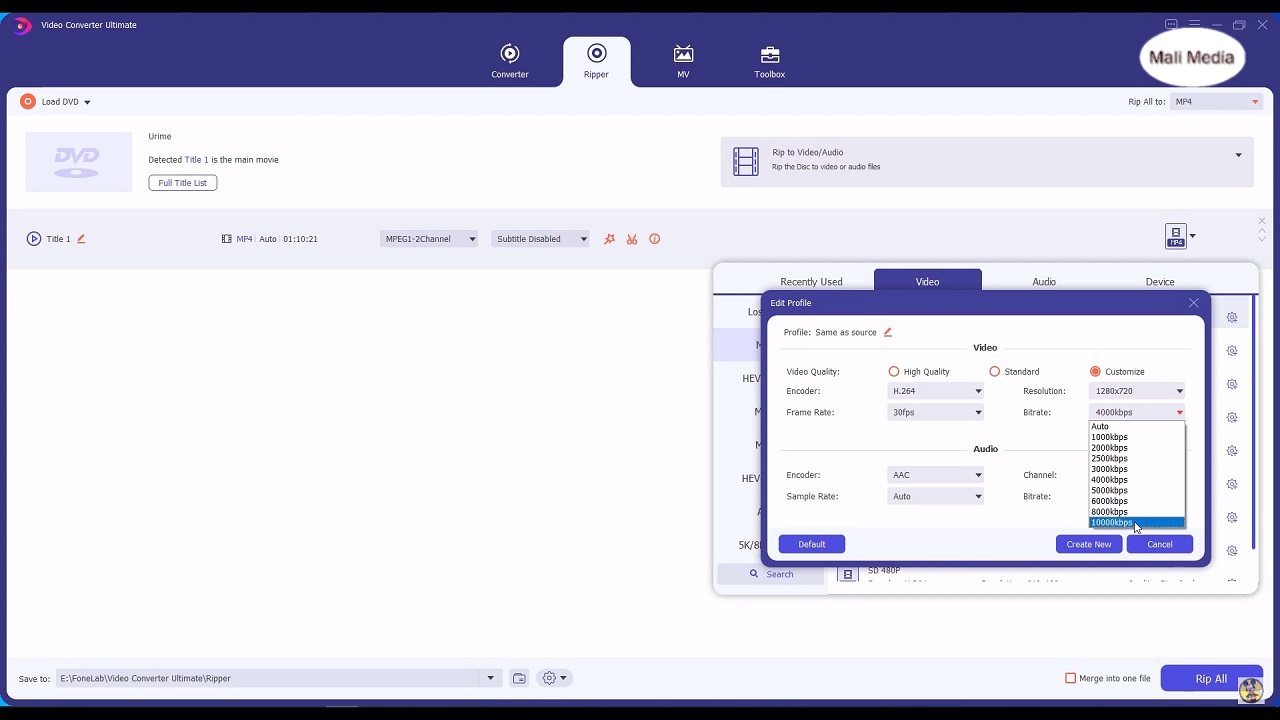Open the Toolbox module

tap(769, 61)
